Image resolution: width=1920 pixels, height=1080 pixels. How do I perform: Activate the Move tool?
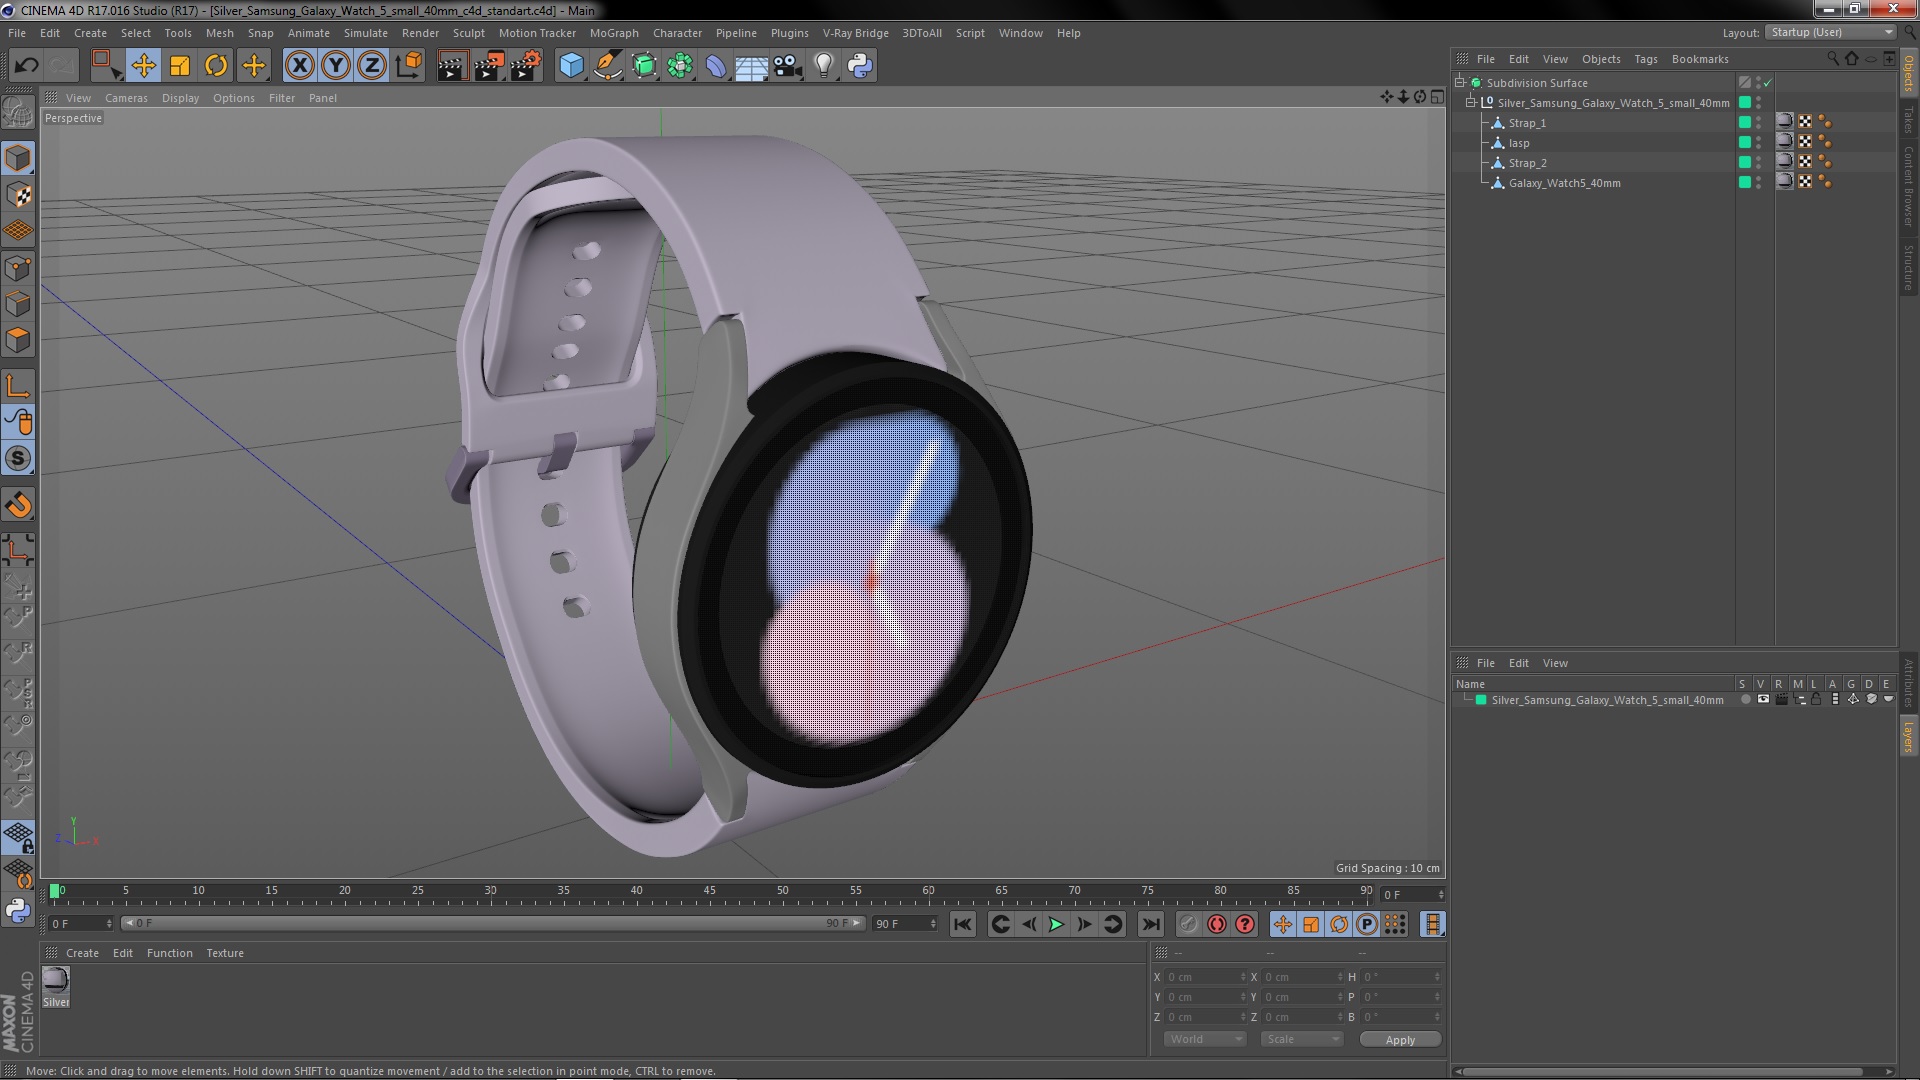143,66
